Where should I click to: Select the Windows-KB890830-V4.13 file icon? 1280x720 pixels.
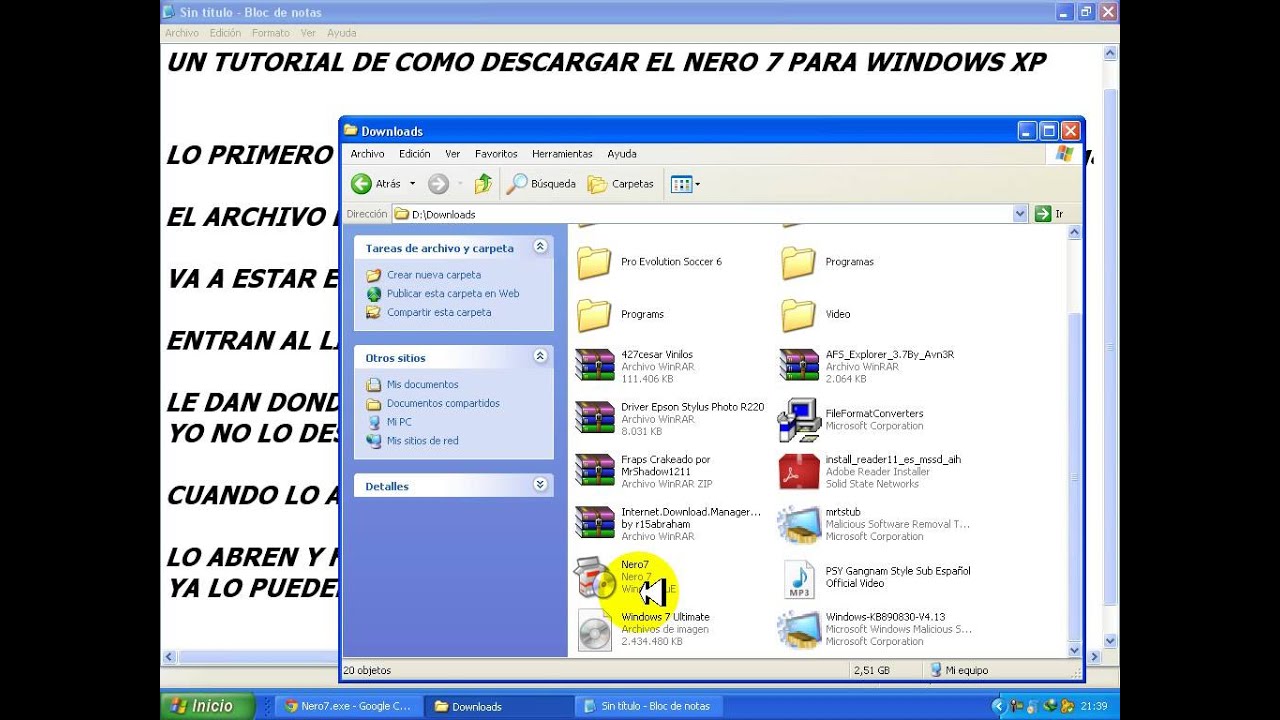798,629
